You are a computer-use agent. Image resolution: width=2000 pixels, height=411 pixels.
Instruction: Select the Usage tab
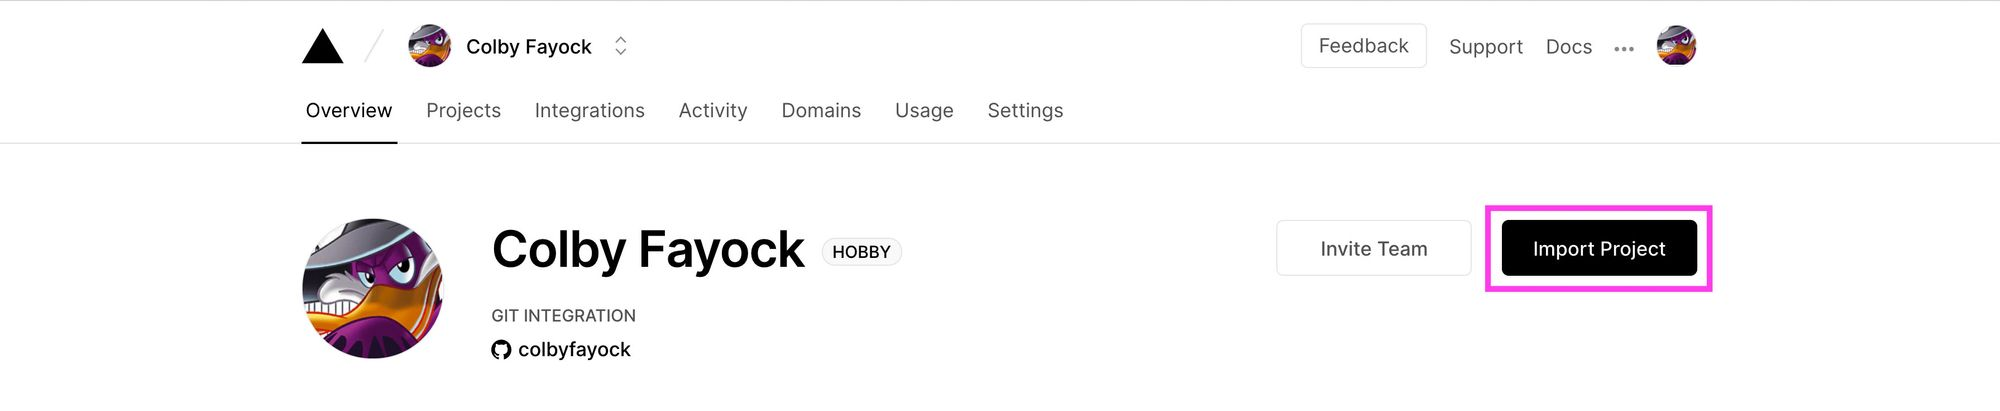[924, 110]
